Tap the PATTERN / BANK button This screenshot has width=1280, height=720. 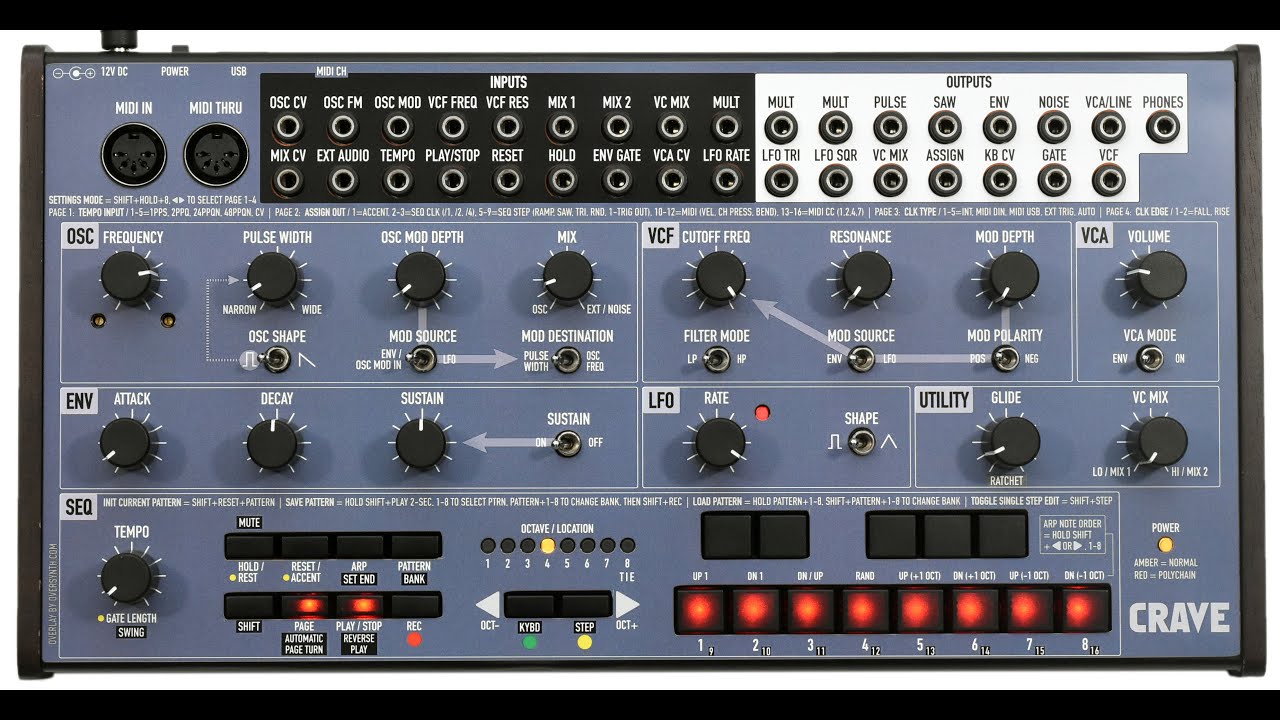(x=415, y=545)
